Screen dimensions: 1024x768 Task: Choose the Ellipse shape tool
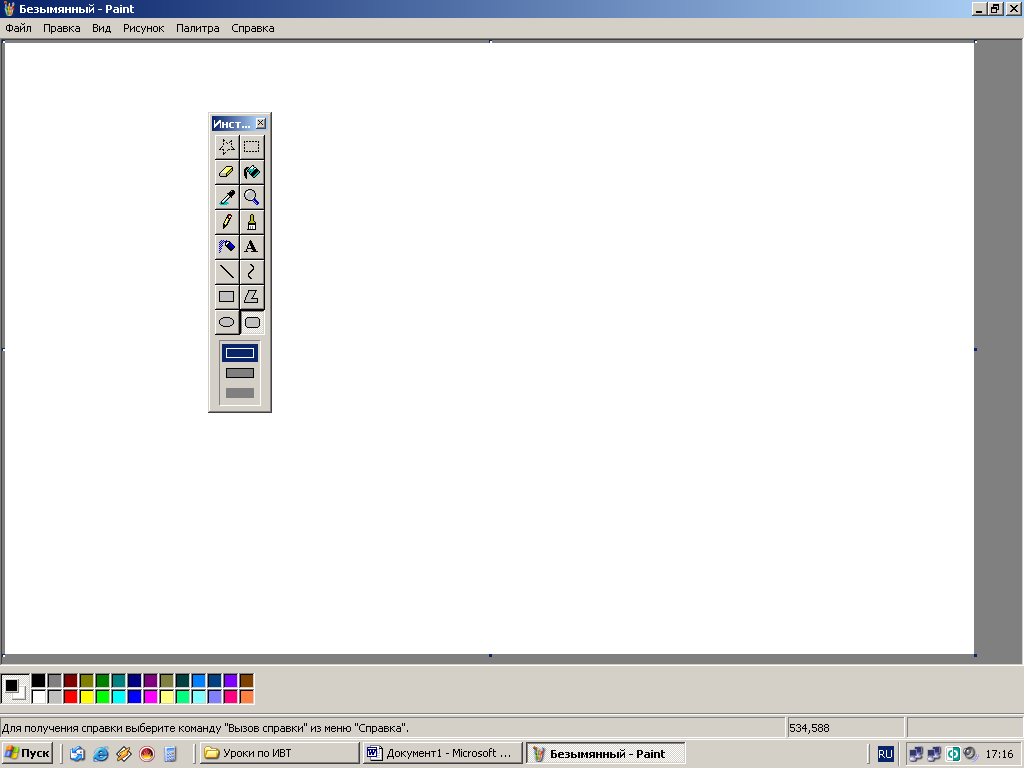(227, 322)
